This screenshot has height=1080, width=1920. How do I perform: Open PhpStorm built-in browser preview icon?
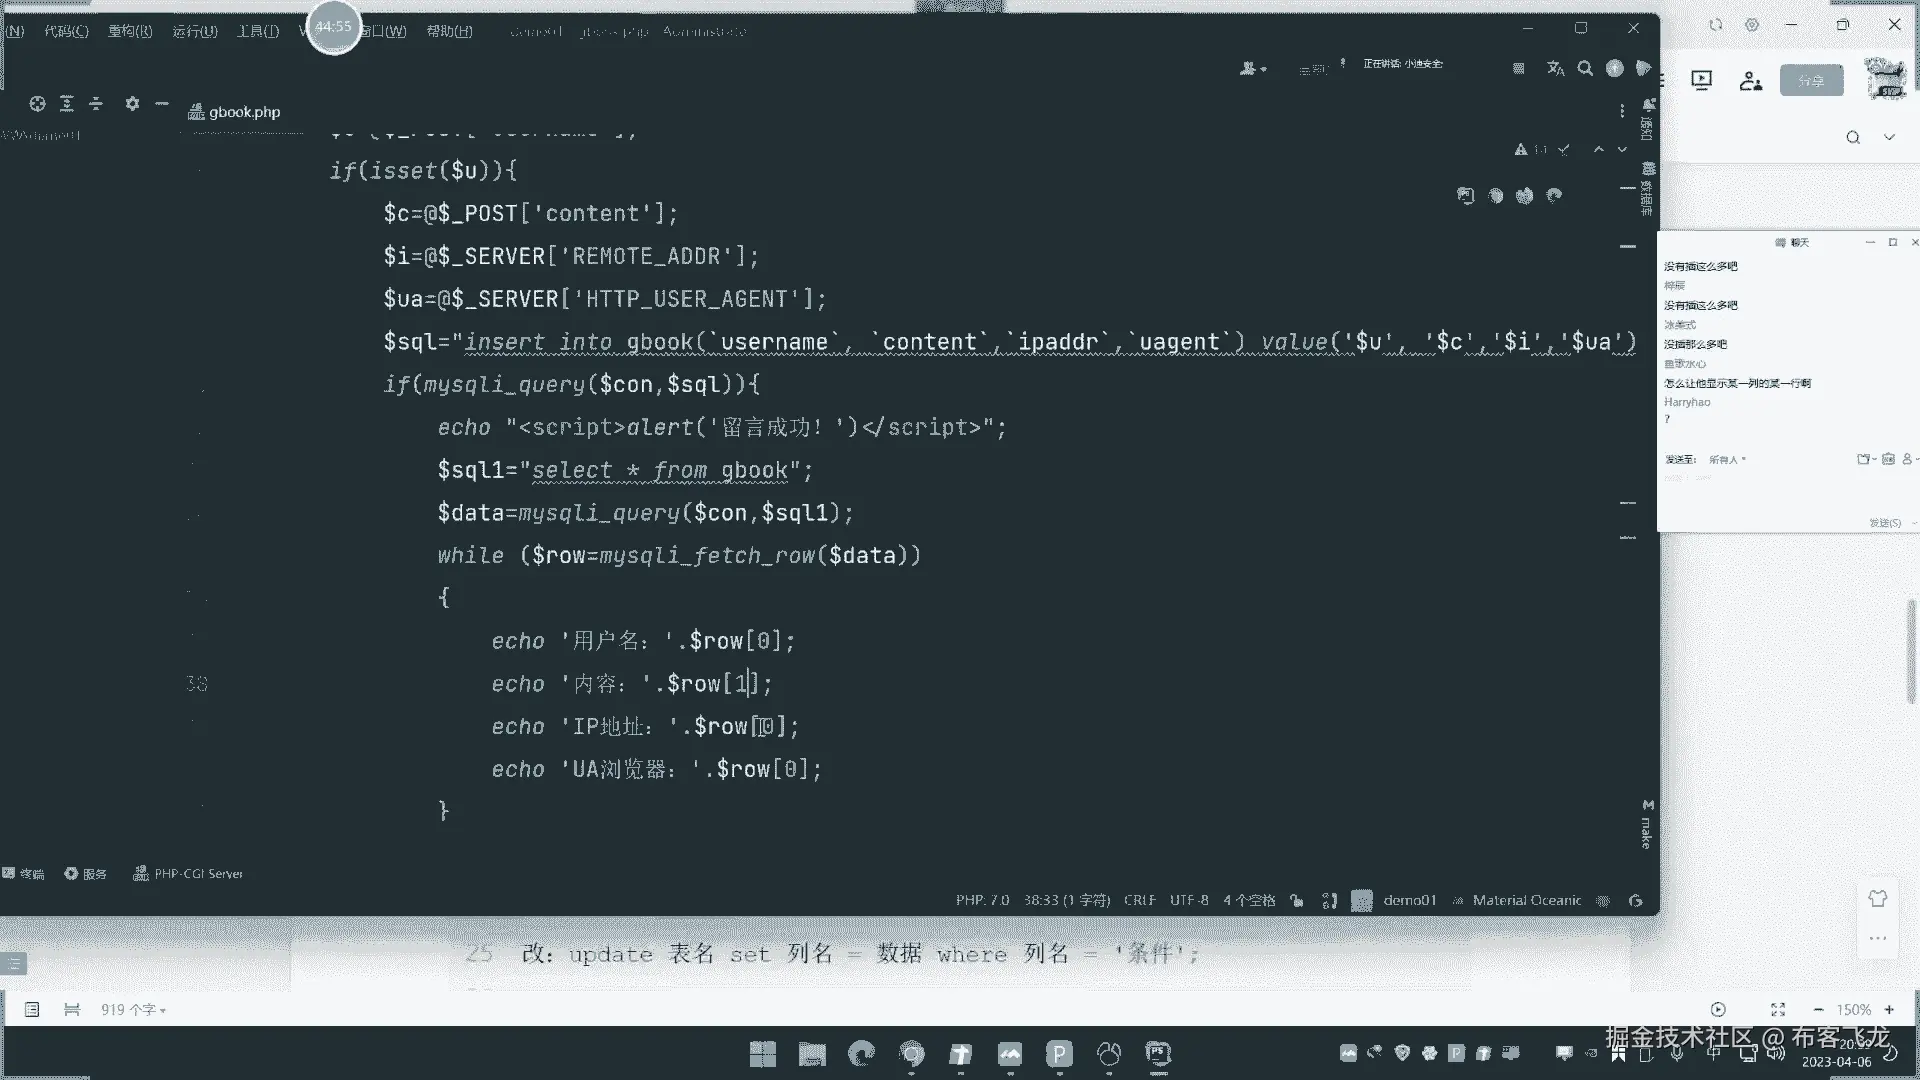point(1466,196)
